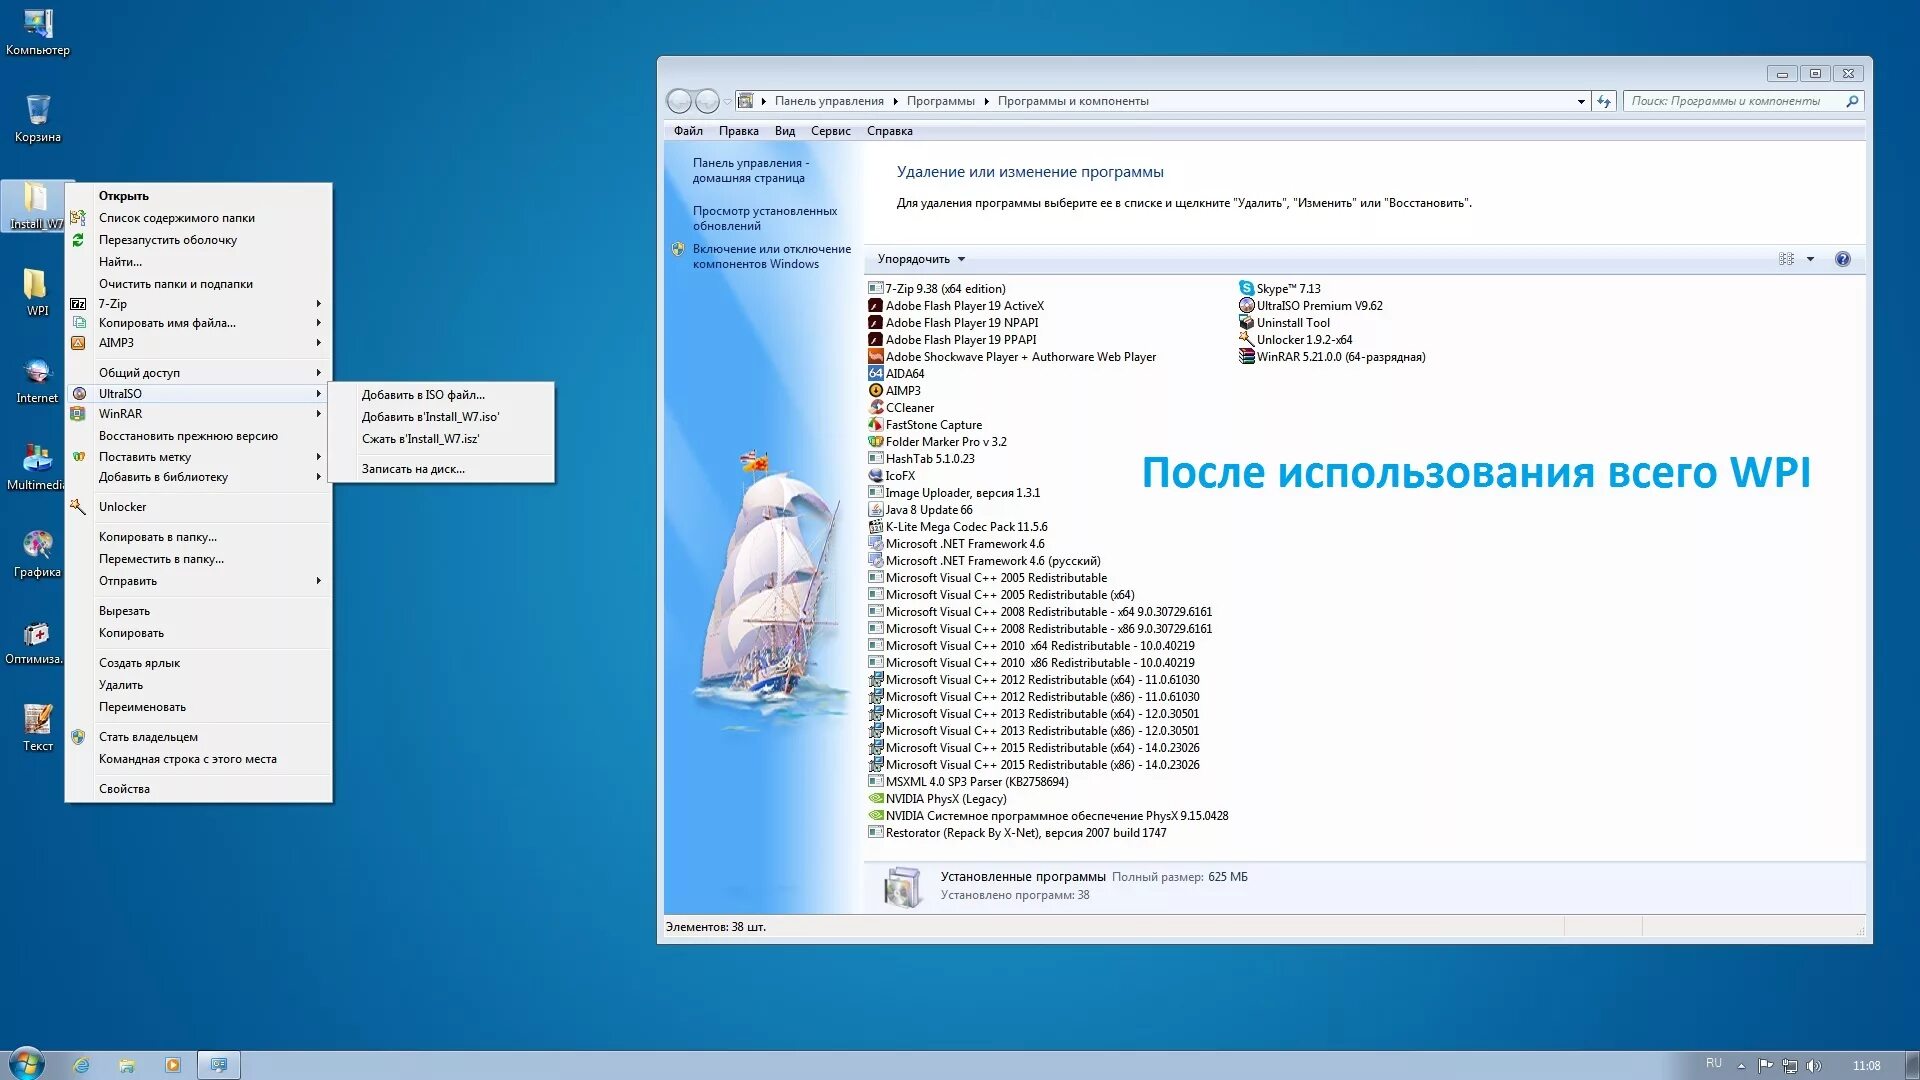The height and width of the screenshot is (1080, 1920).
Task: Expand the 7-Zip submenu arrow
Action: coord(318,304)
